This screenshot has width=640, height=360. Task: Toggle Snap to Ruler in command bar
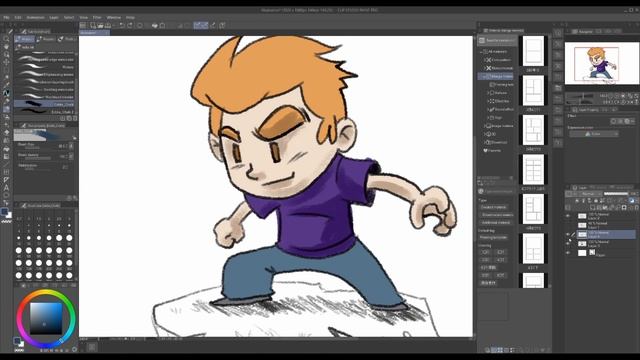click(198, 25)
